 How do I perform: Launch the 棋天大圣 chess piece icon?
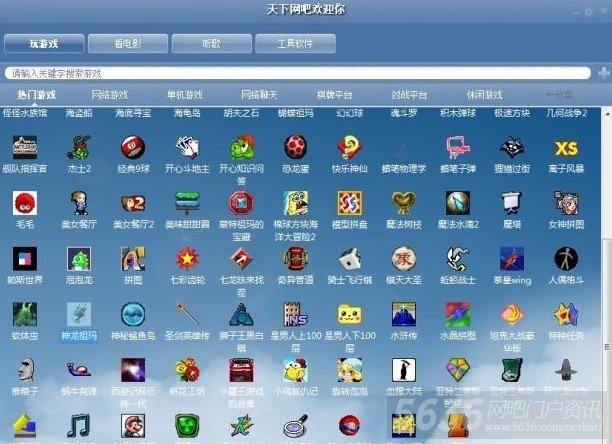[404, 258]
